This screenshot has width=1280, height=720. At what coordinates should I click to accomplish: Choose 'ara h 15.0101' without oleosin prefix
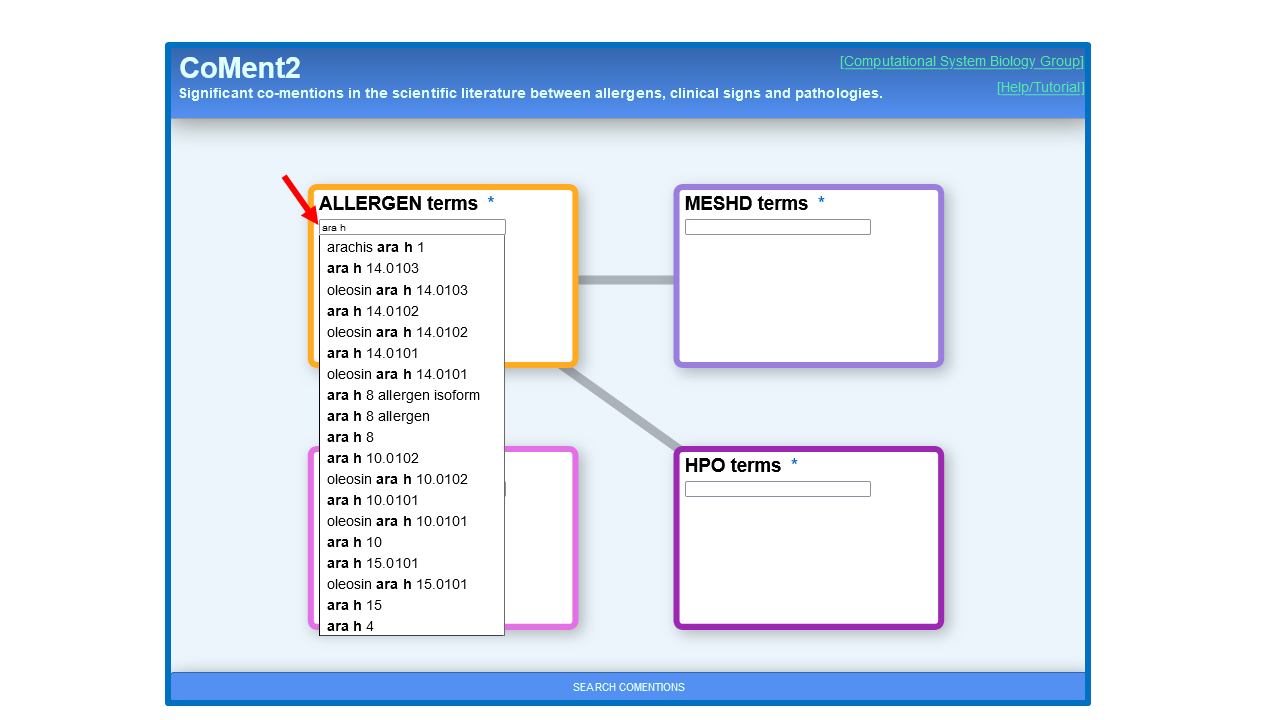[373, 563]
